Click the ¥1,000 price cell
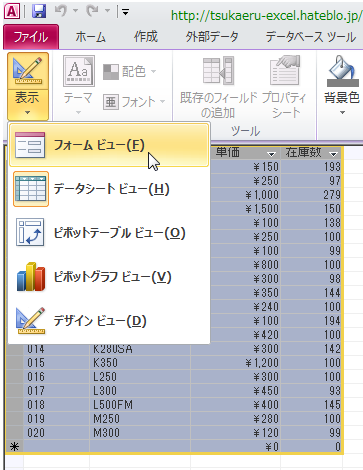The width and height of the screenshot is (363, 470). [245, 195]
